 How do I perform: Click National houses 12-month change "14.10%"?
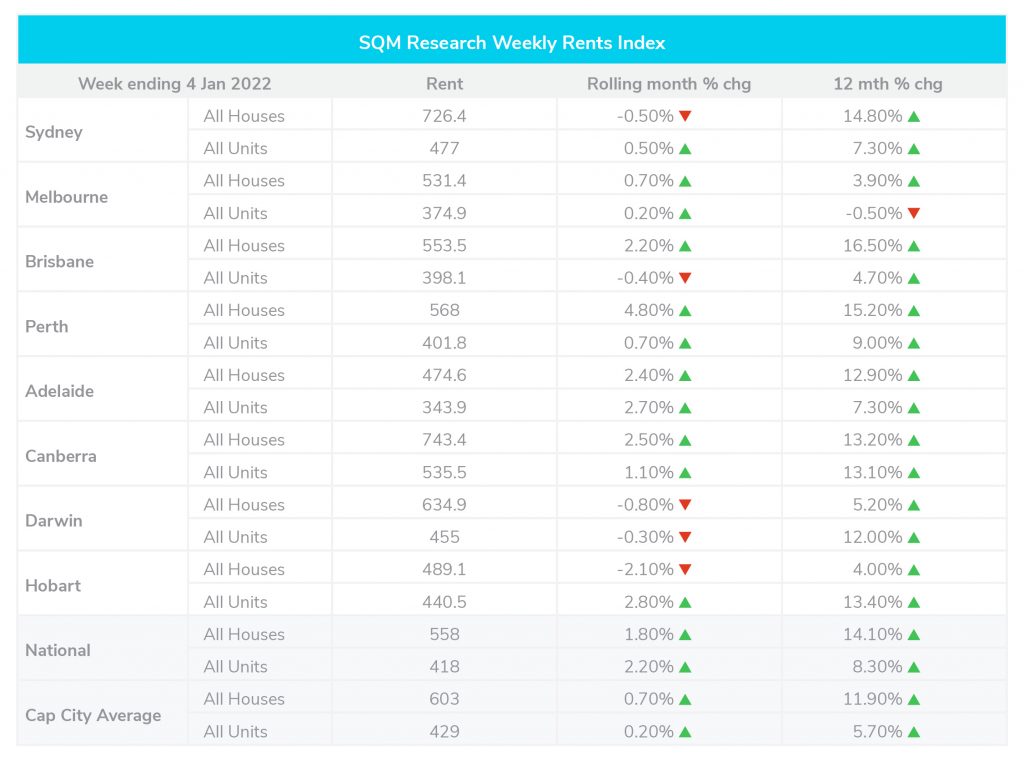(x=872, y=634)
